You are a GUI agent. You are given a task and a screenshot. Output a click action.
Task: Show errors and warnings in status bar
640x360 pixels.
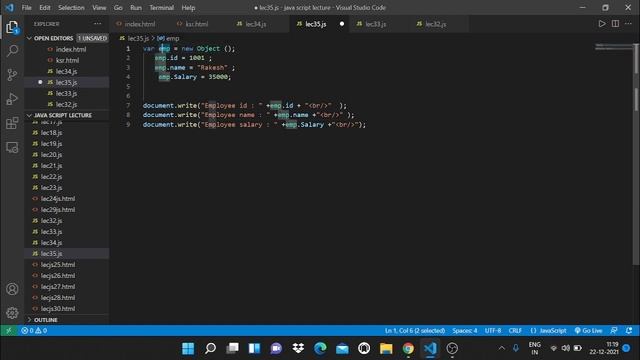34,331
